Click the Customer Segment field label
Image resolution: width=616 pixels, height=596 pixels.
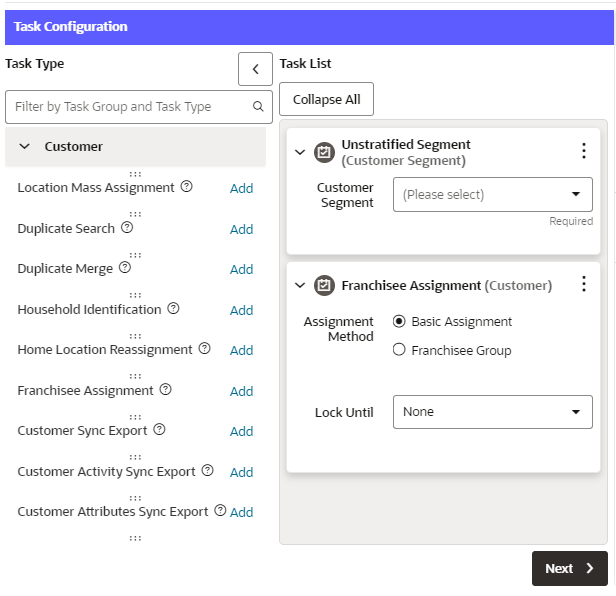345,195
